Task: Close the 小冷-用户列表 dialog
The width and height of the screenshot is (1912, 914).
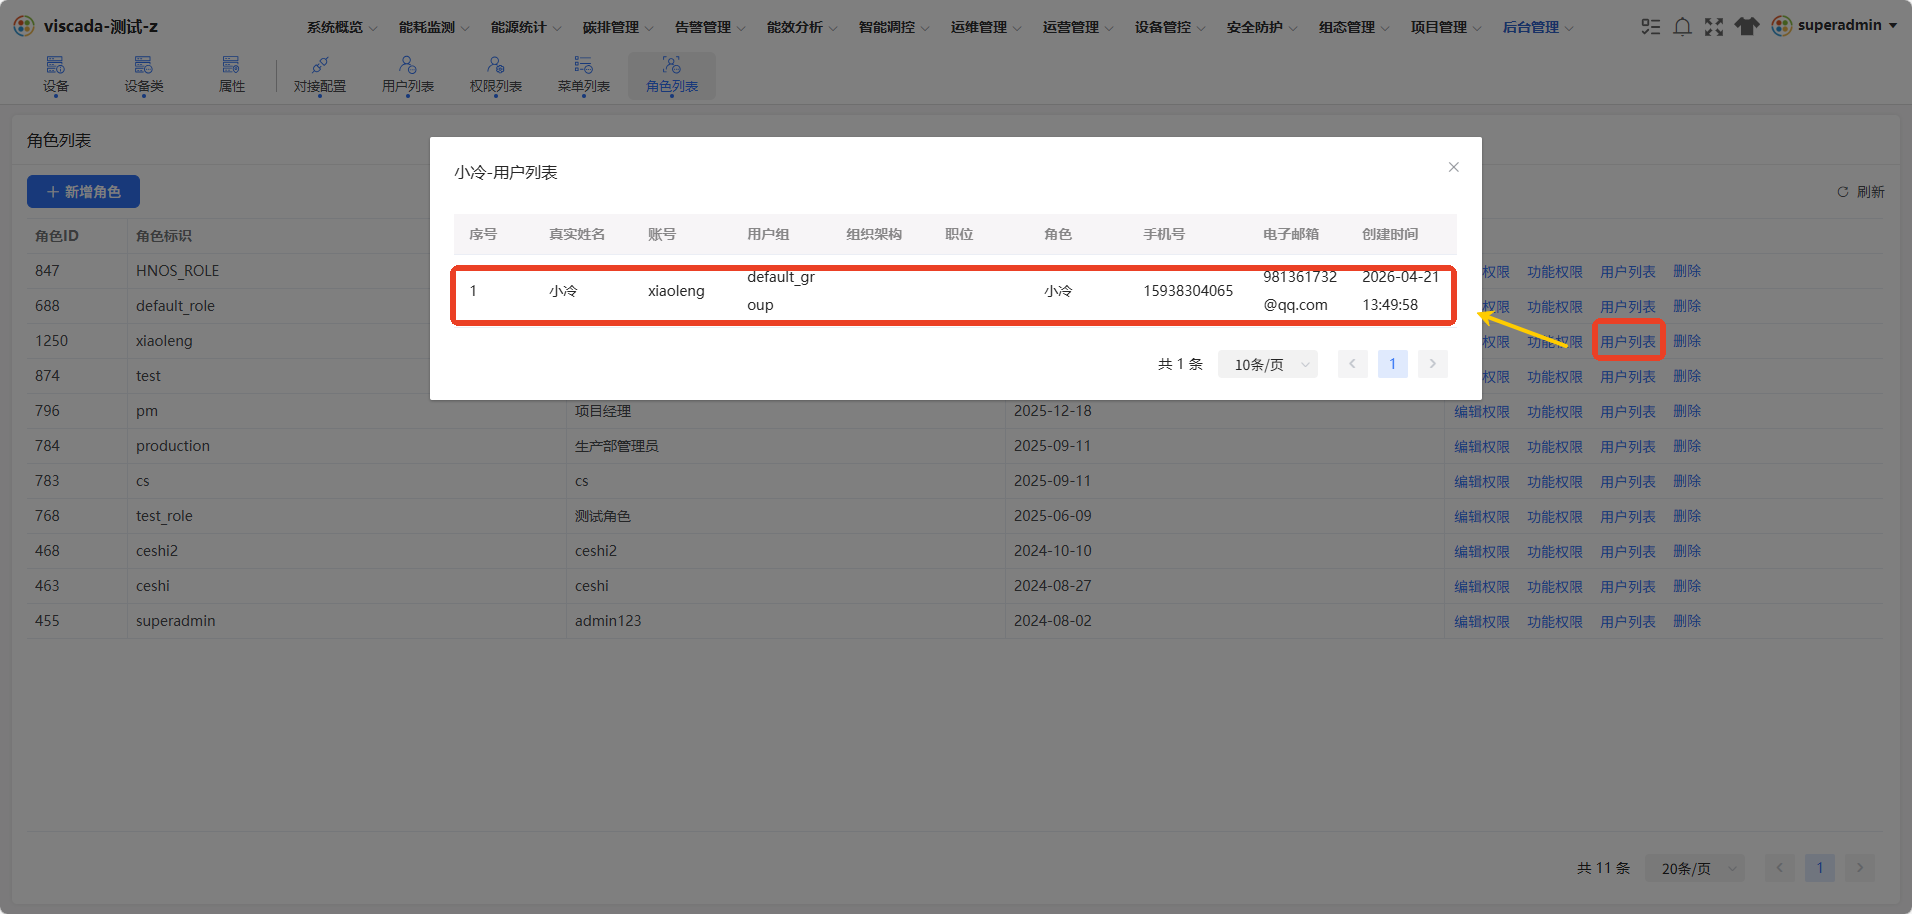Action: click(x=1454, y=167)
